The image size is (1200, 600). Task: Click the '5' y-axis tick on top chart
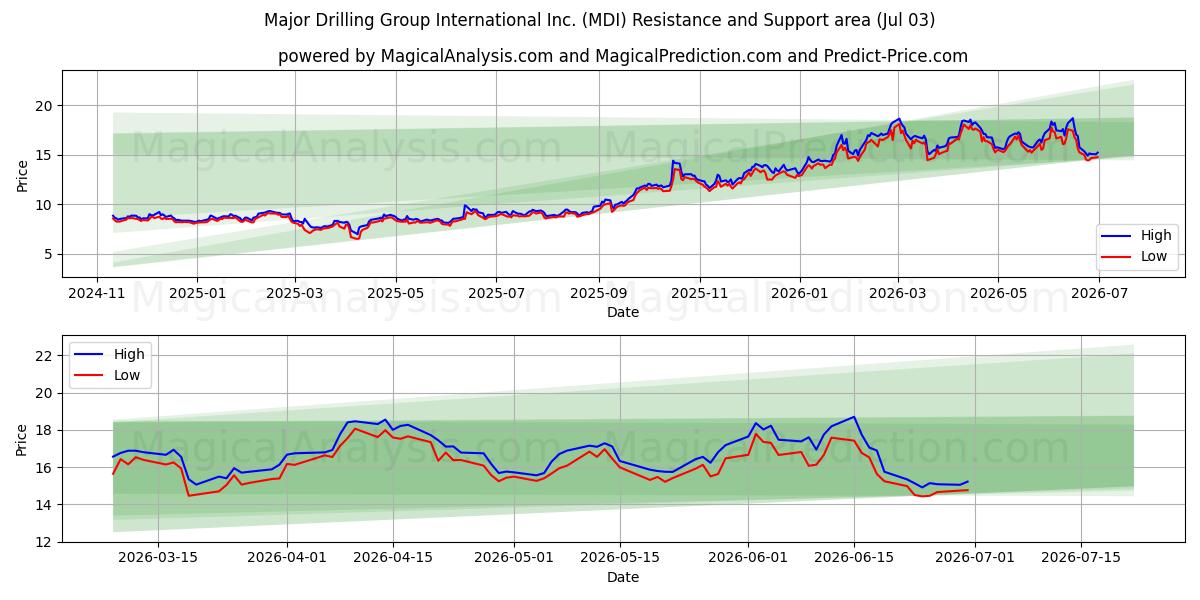coord(49,254)
